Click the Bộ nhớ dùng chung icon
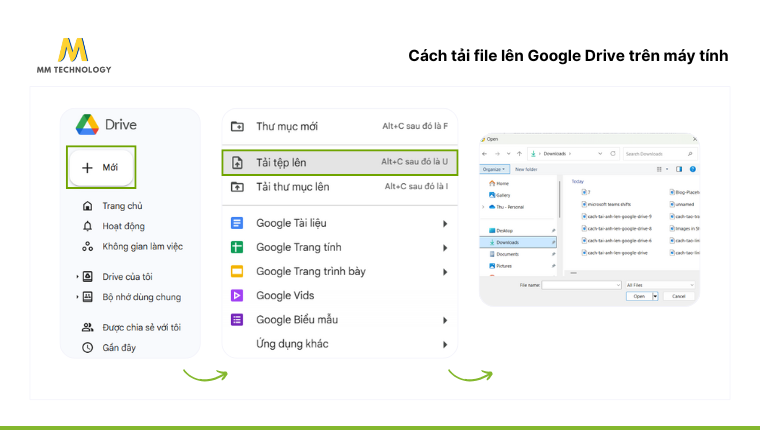 click(87, 297)
